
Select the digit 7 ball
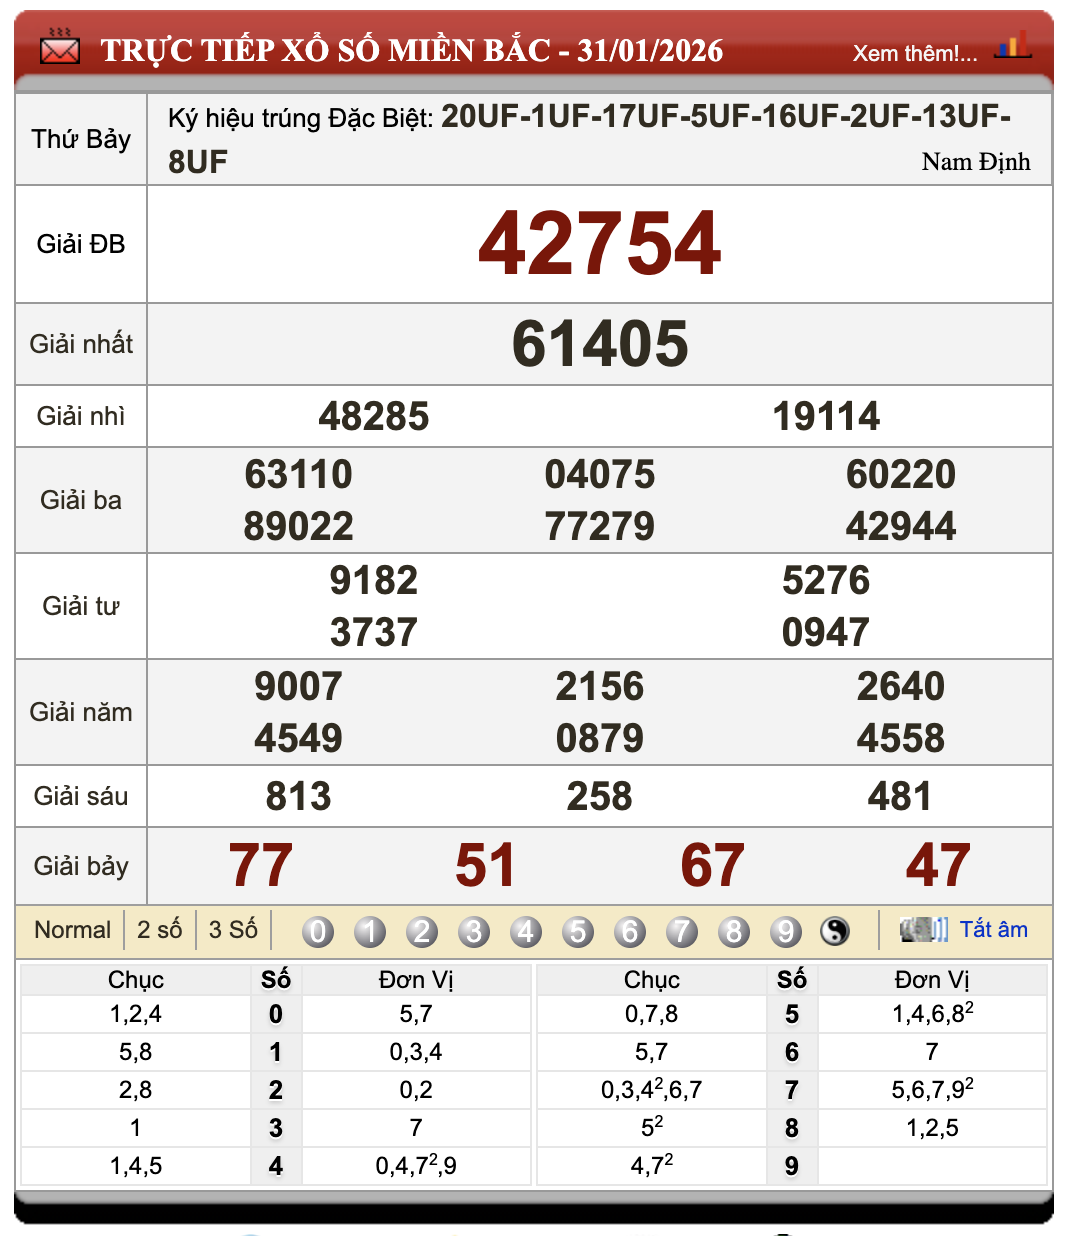[682, 930]
